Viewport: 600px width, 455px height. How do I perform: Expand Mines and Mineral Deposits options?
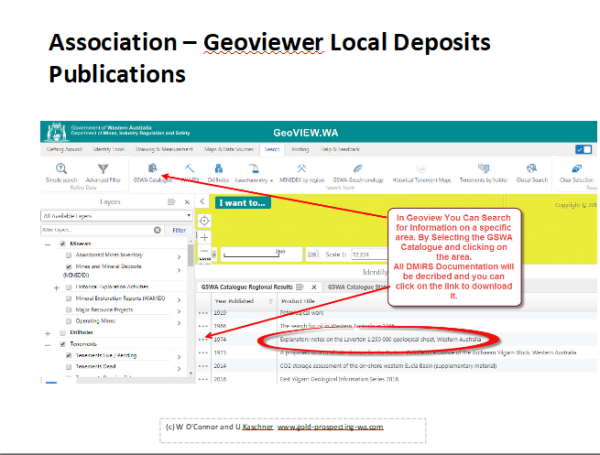point(179,270)
